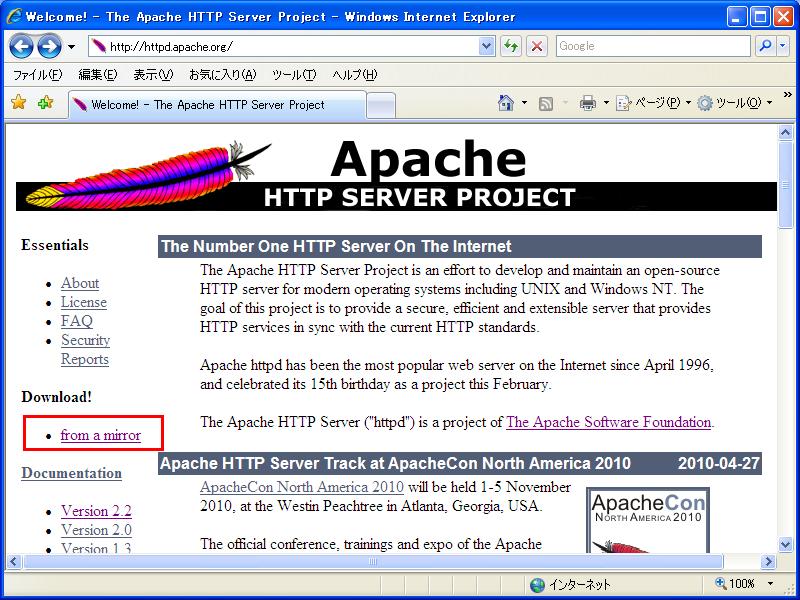Click the 2010-04-27 date text
800x600 pixels.
(x=718, y=463)
